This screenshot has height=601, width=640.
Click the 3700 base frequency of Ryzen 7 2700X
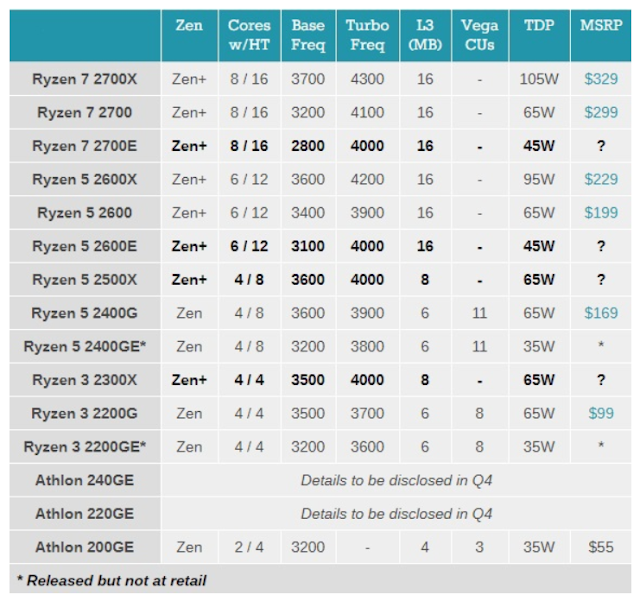308,79
